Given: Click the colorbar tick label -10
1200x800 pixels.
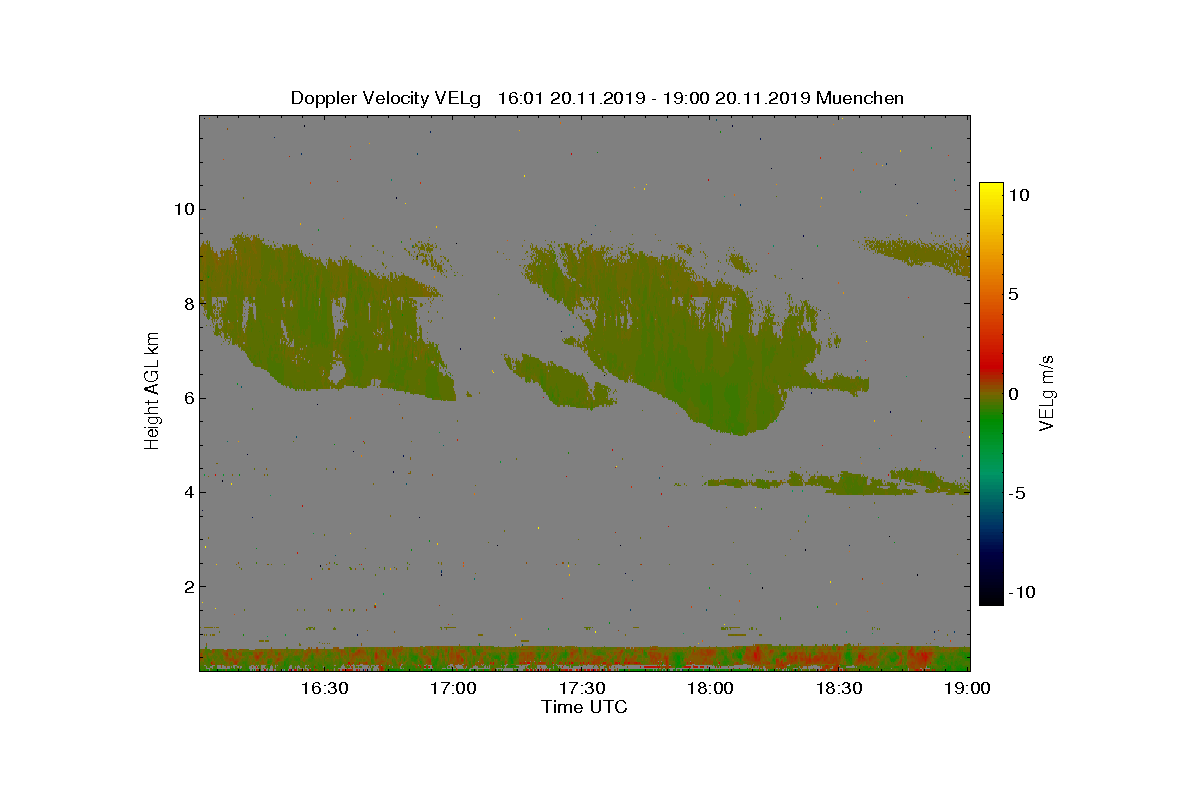Looking at the screenshot, I should click(x=1020, y=592).
